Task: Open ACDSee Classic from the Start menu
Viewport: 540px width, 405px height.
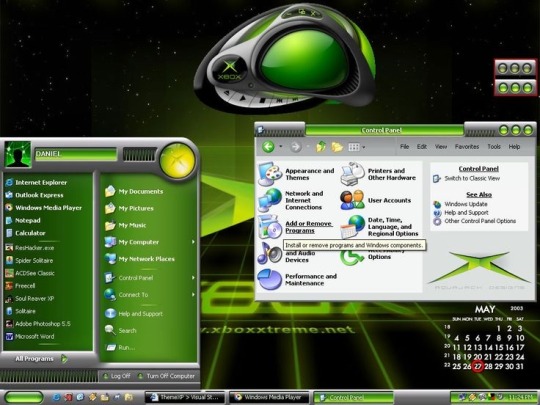Action: click(30, 273)
